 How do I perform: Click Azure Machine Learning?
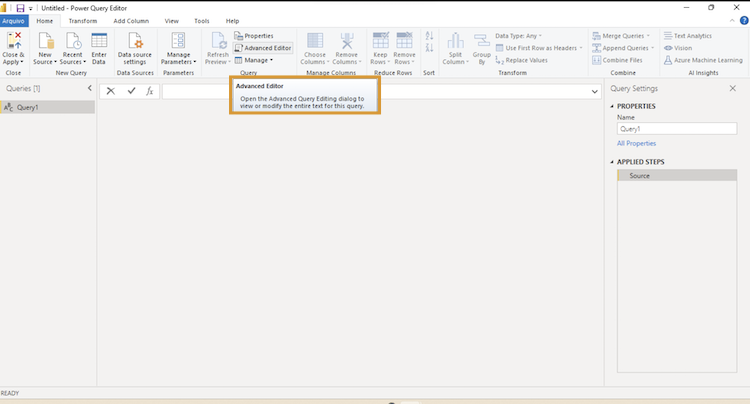(x=703, y=60)
